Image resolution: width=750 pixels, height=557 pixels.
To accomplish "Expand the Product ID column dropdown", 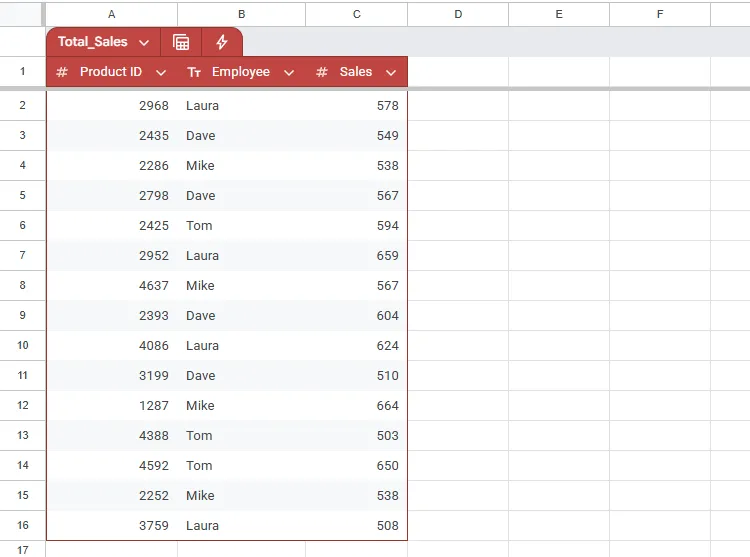I will (160, 72).
